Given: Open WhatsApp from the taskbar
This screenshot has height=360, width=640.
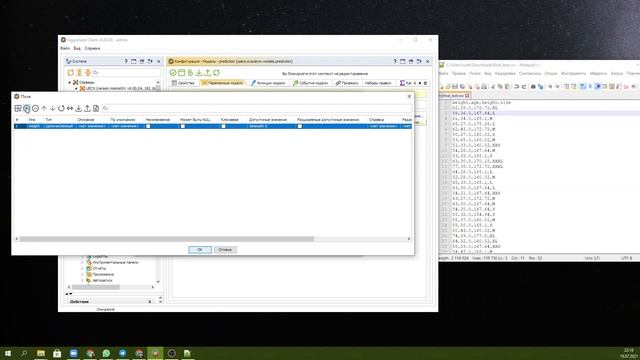Looking at the screenshot, I should 106,353.
